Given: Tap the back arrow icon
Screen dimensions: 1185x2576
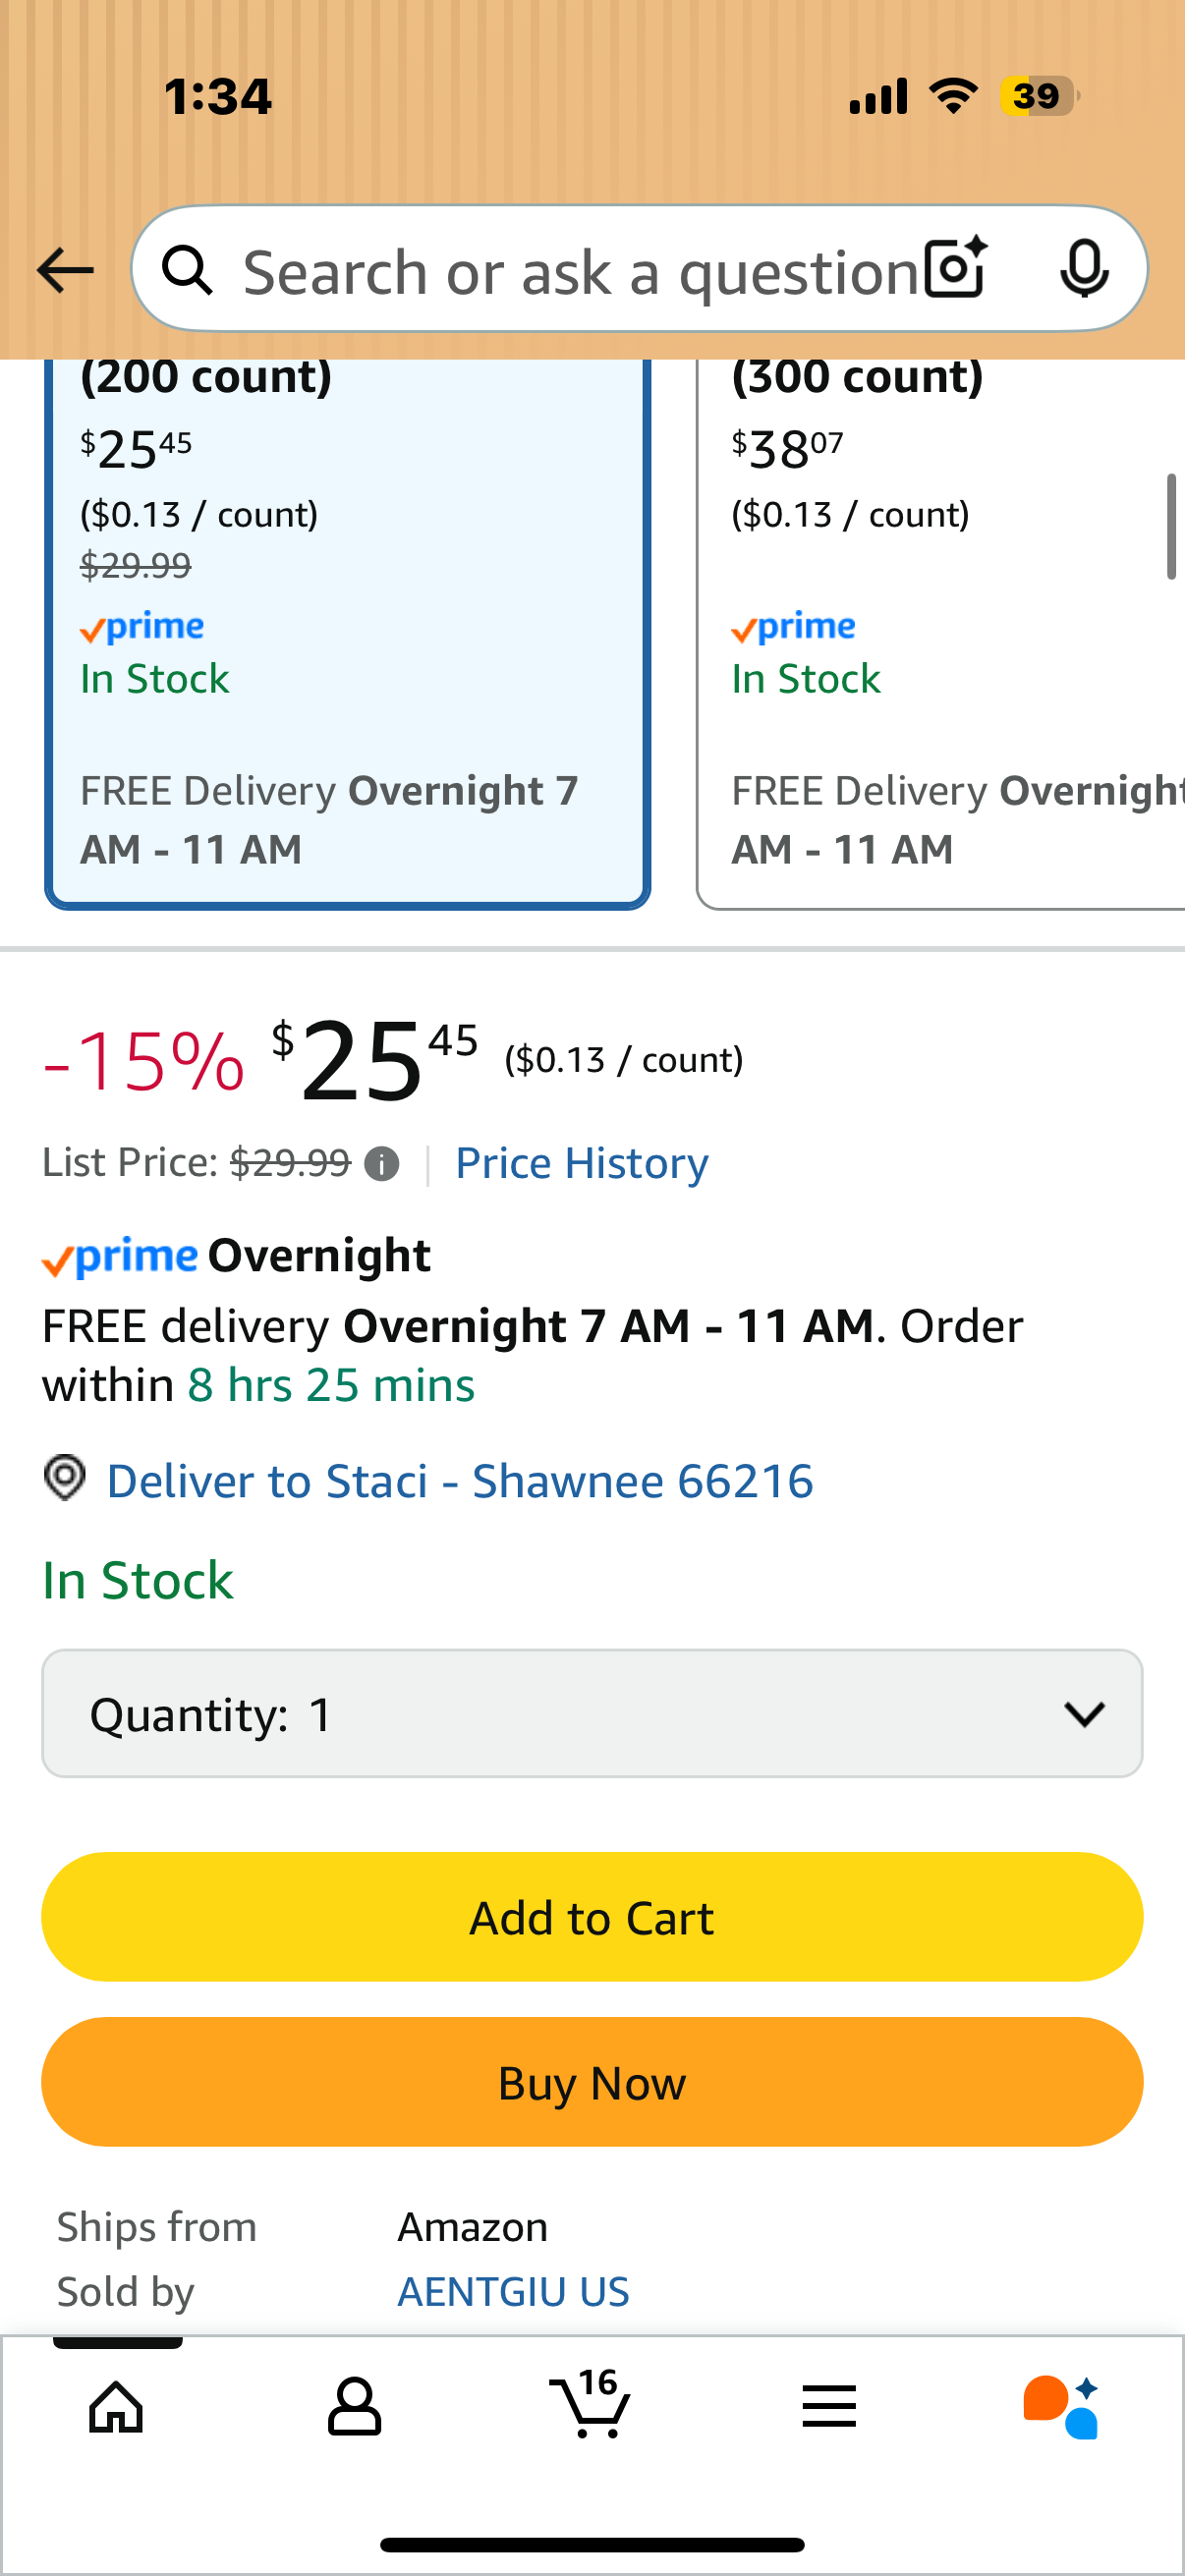Looking at the screenshot, I should pyautogui.click(x=65, y=270).
